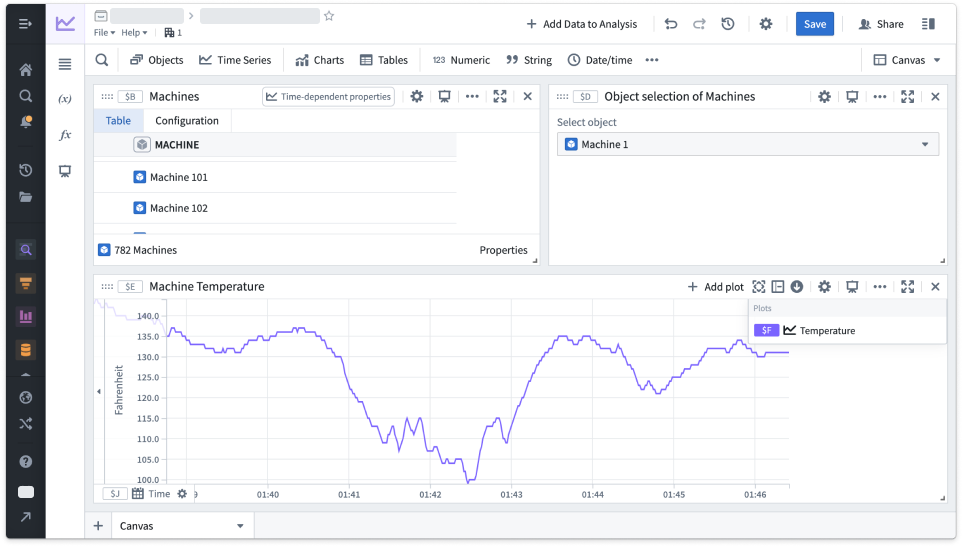Screen dimensions: 962x547
Task: Open the Charts toolbar menu
Action: pyautogui.click(x=320, y=60)
